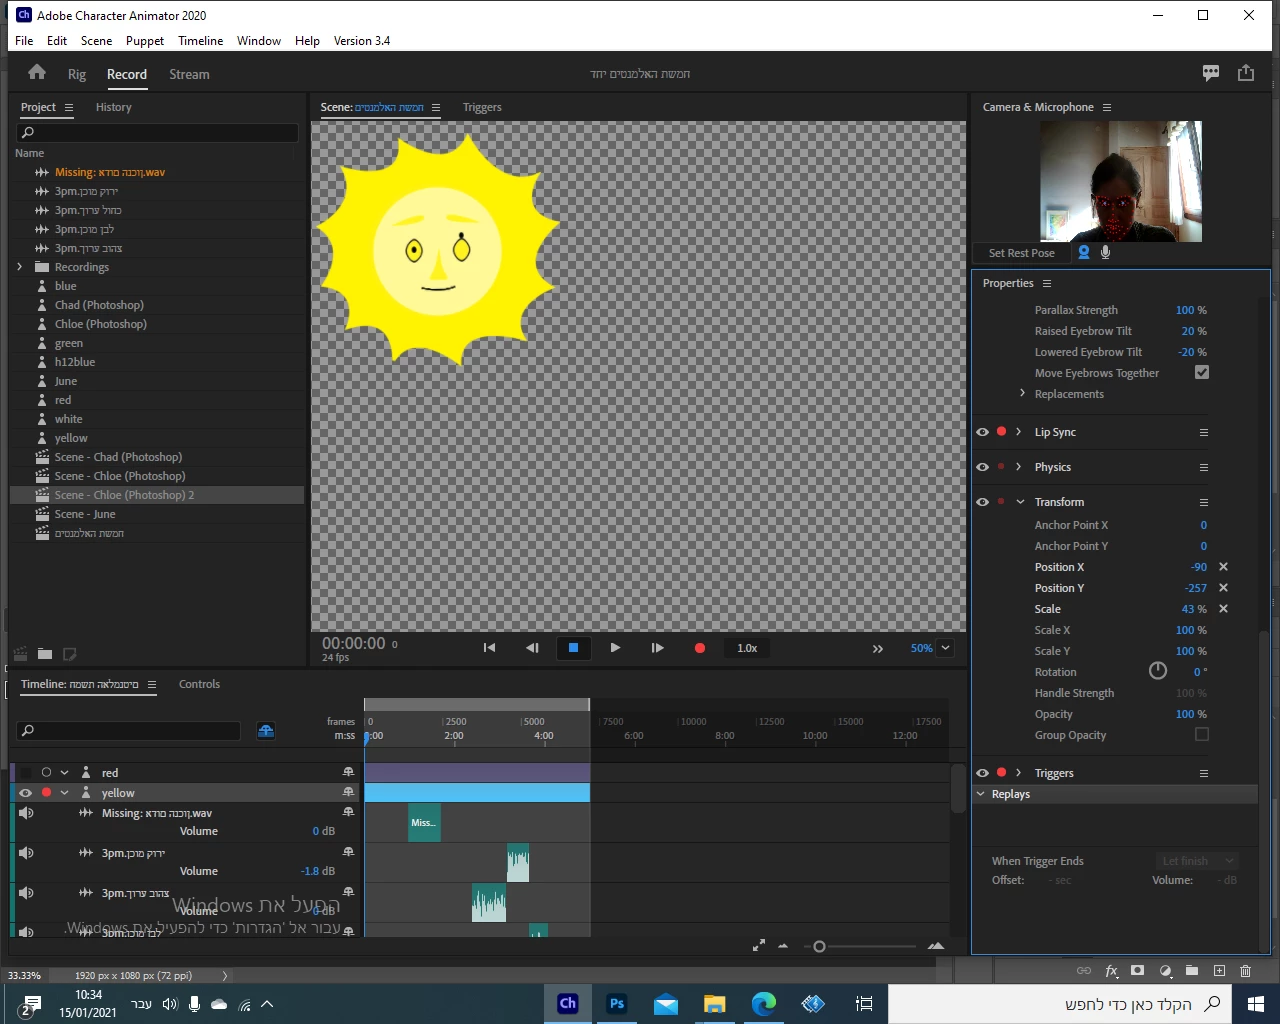Image resolution: width=1280 pixels, height=1024 pixels.
Task: Switch to the Rig workspace
Action: 77,74
